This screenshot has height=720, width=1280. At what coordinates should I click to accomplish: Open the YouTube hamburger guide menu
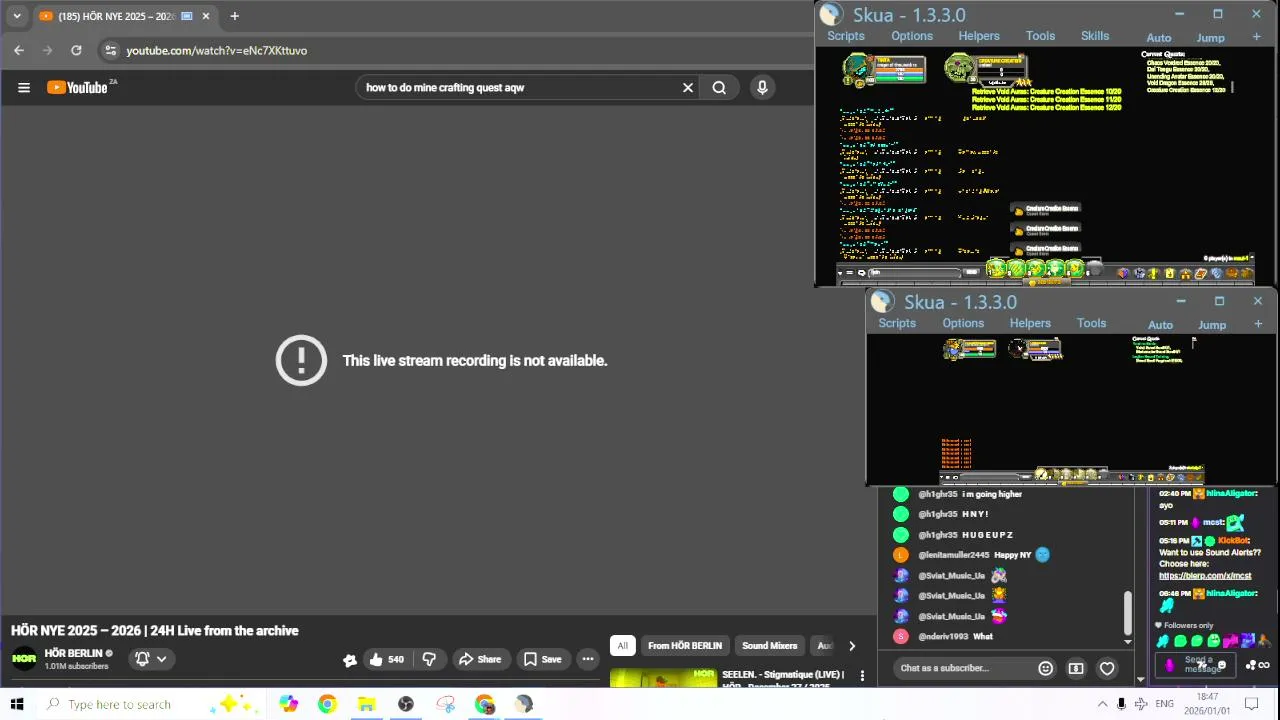tap(24, 87)
